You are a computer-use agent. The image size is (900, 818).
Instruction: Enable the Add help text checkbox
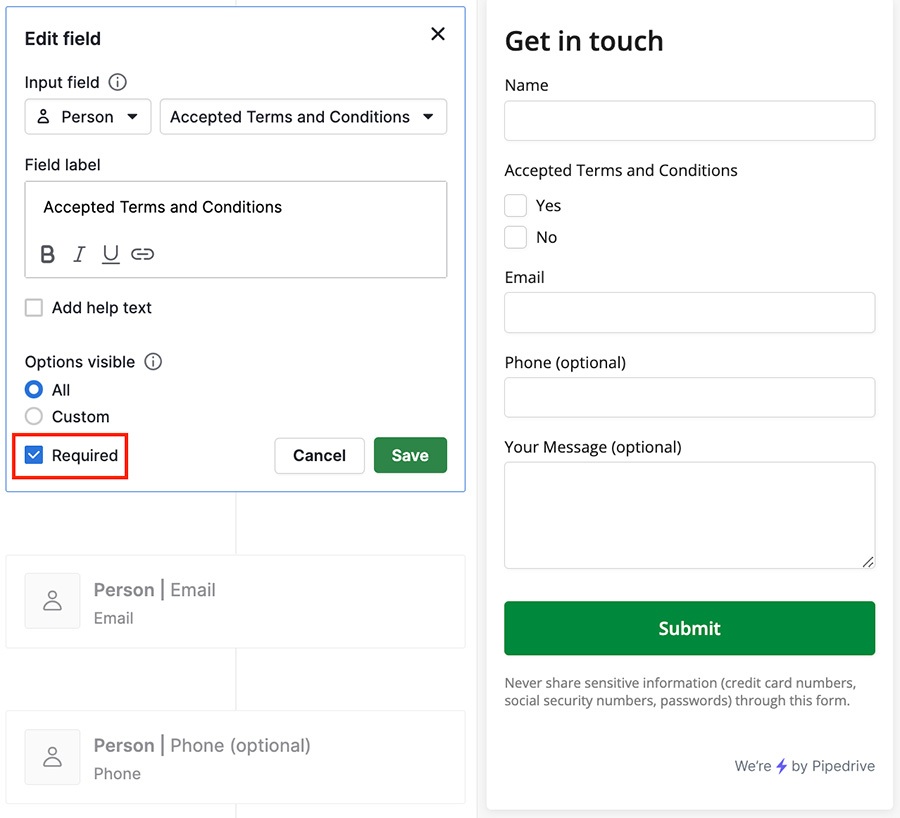pyautogui.click(x=34, y=308)
